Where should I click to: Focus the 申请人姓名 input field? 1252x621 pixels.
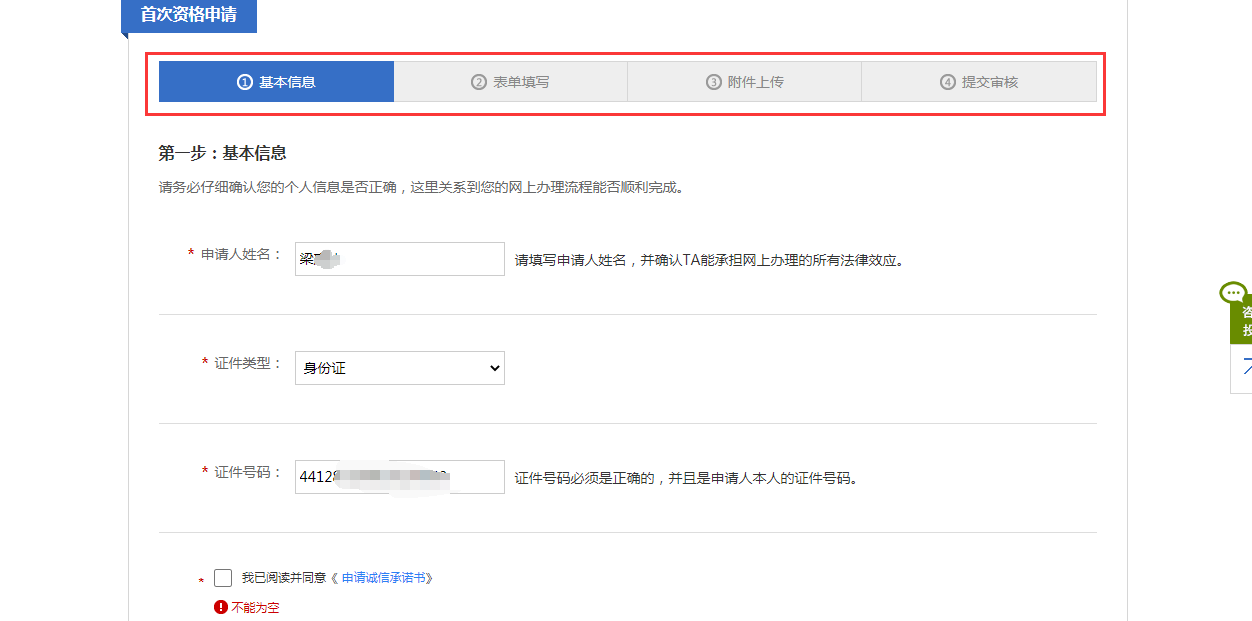pyautogui.click(x=399, y=259)
